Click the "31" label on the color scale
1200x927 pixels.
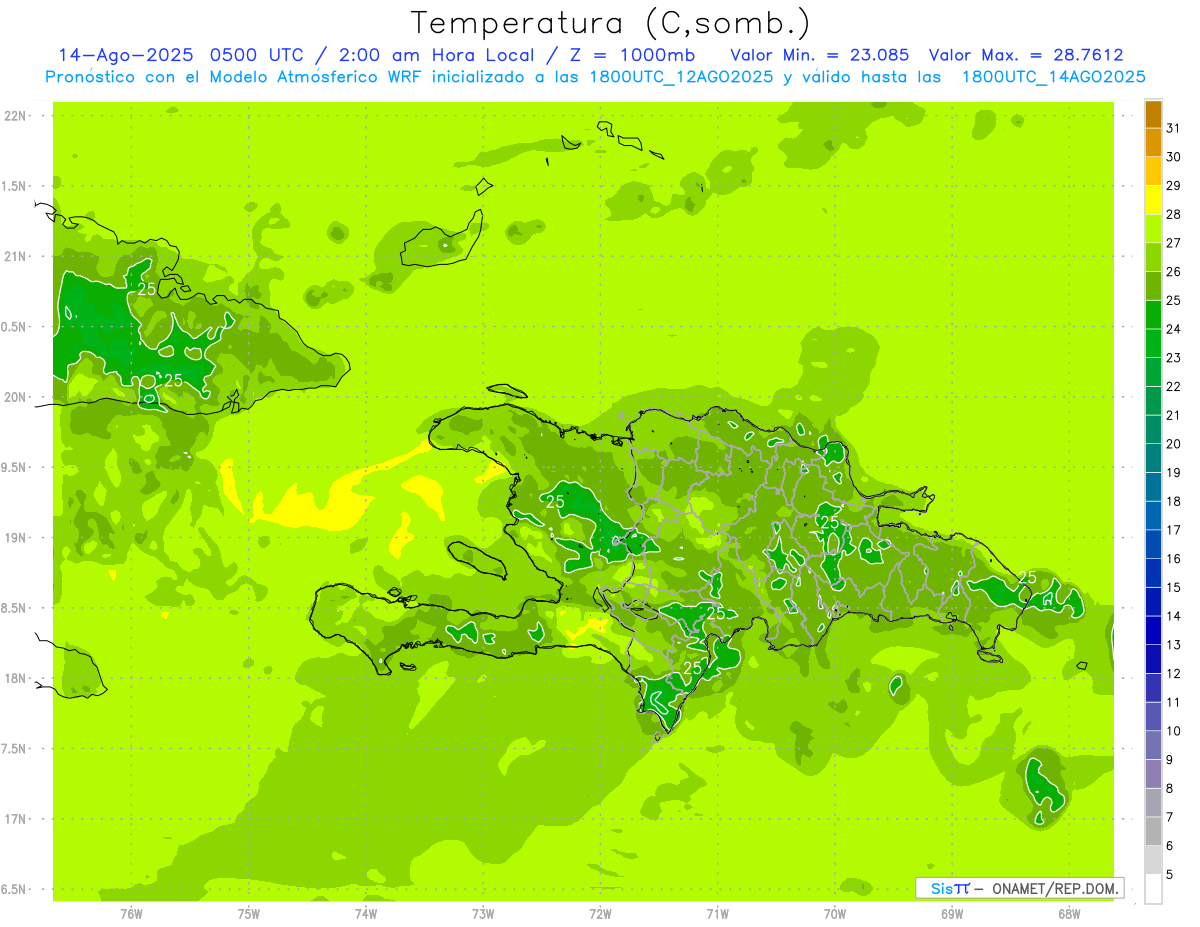tap(1173, 127)
